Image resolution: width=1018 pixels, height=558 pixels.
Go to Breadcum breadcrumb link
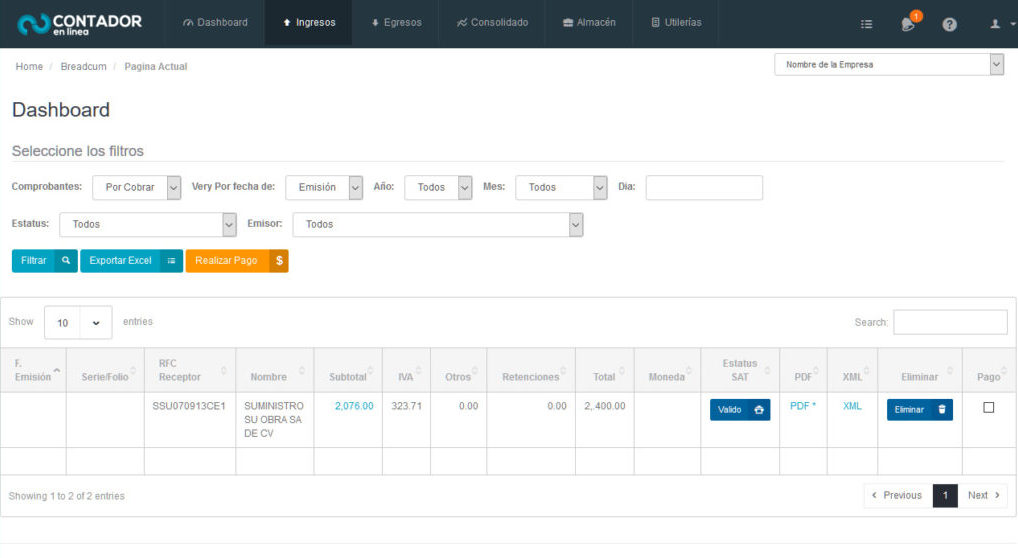coord(83,66)
